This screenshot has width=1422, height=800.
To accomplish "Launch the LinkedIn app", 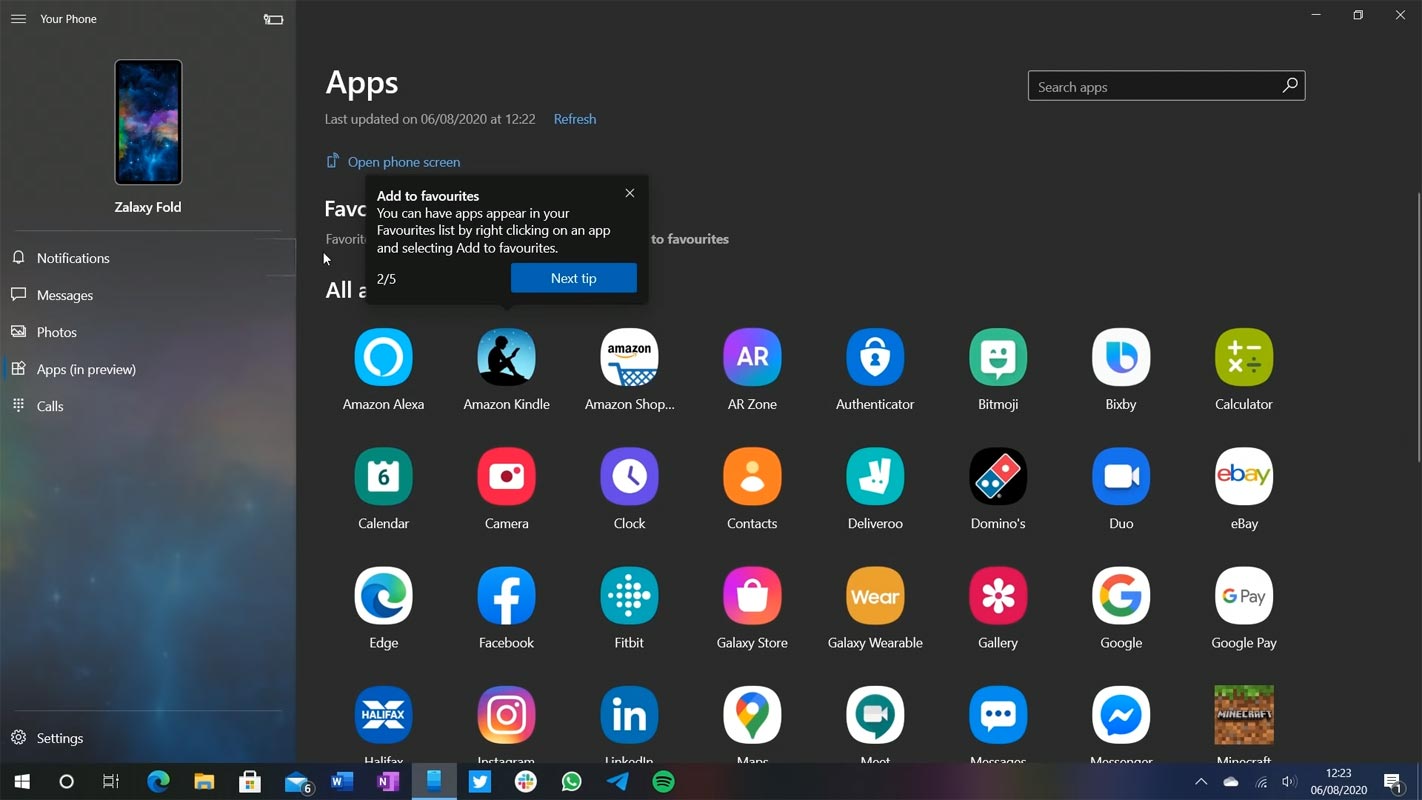I will (629, 715).
